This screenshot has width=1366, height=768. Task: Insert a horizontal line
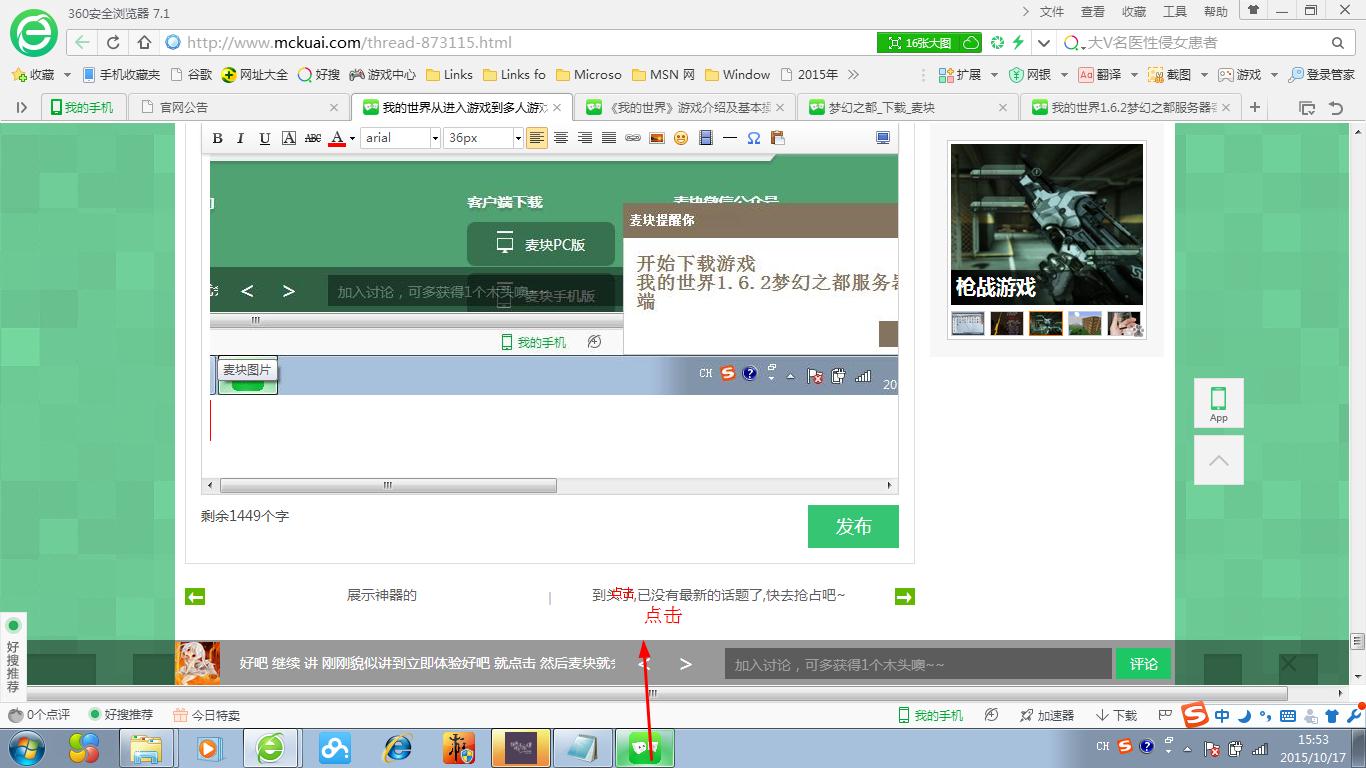tap(730, 138)
